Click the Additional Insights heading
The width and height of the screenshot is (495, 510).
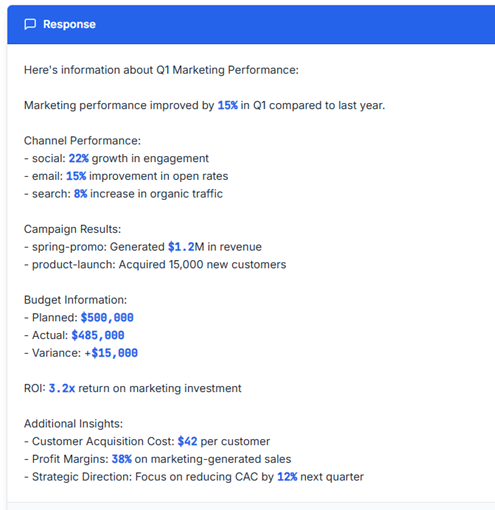click(x=73, y=424)
